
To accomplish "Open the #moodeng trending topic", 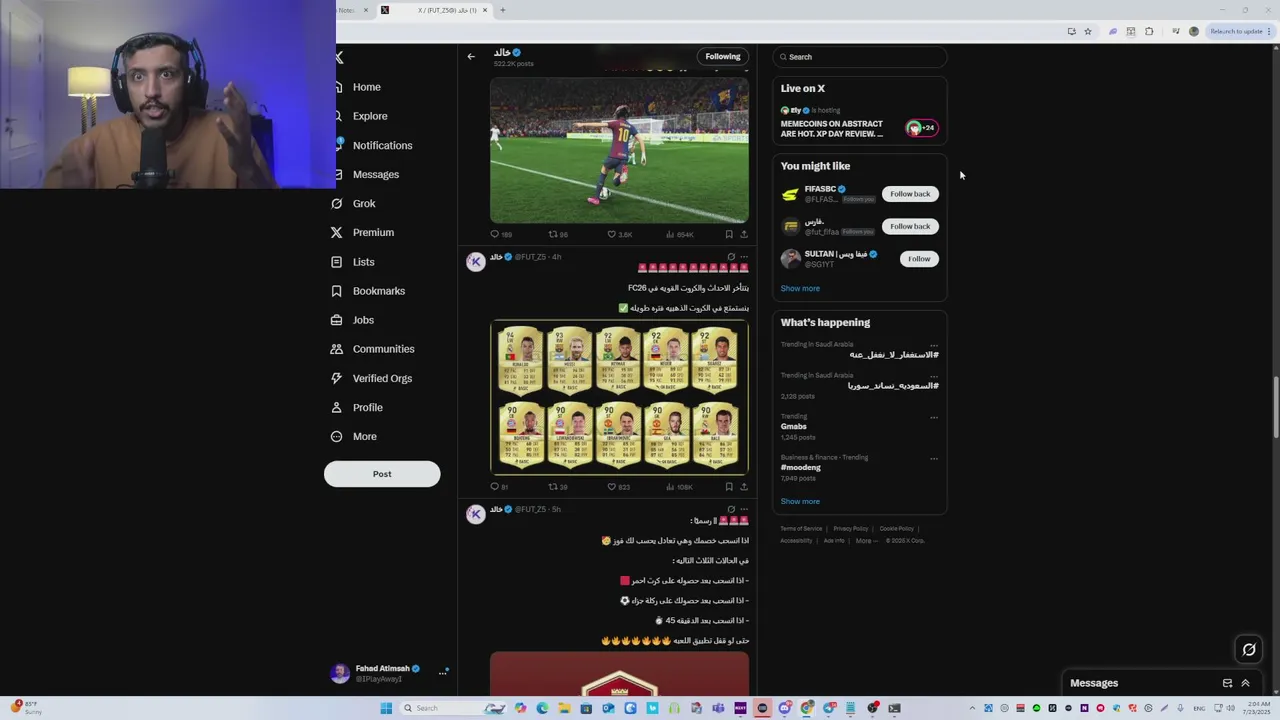I will click(801, 467).
